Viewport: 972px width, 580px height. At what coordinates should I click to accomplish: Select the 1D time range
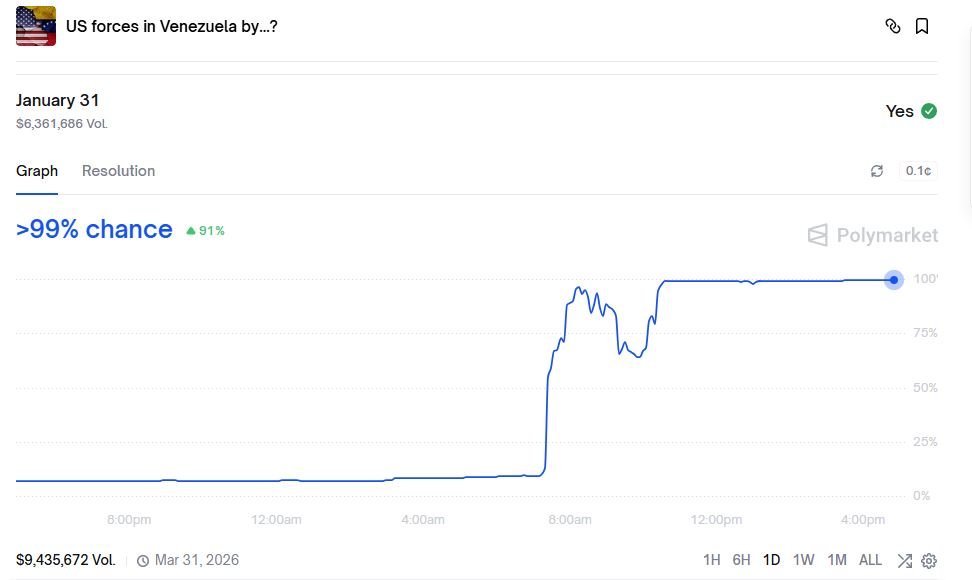tap(771, 560)
